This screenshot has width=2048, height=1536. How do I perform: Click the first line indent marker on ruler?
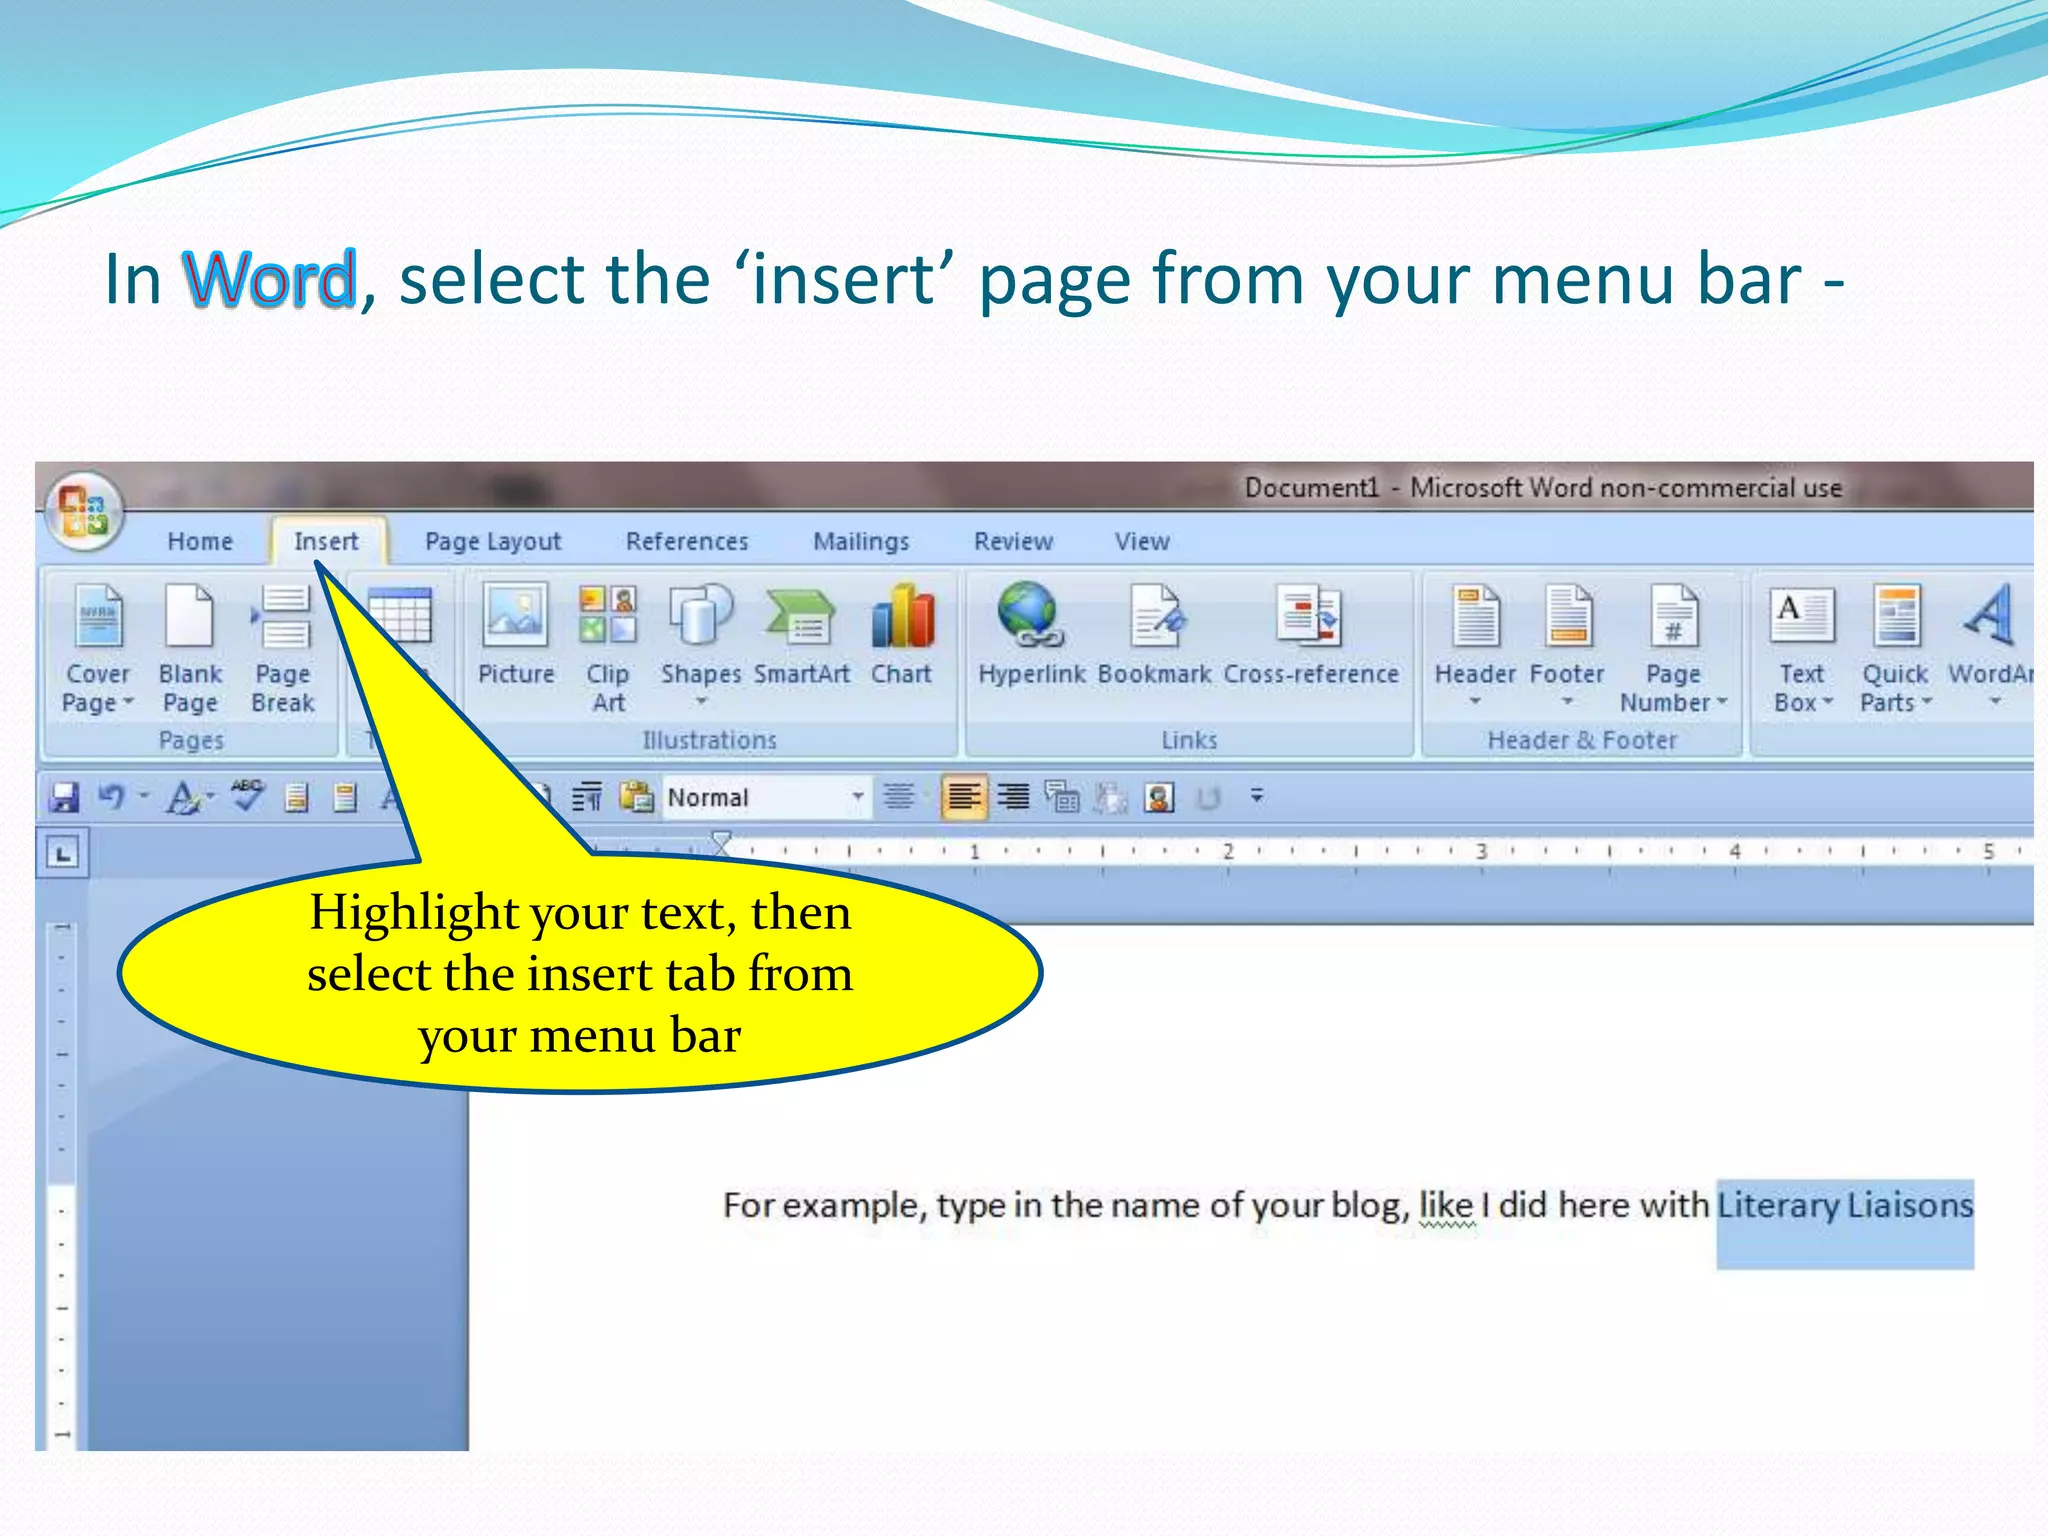click(x=721, y=840)
